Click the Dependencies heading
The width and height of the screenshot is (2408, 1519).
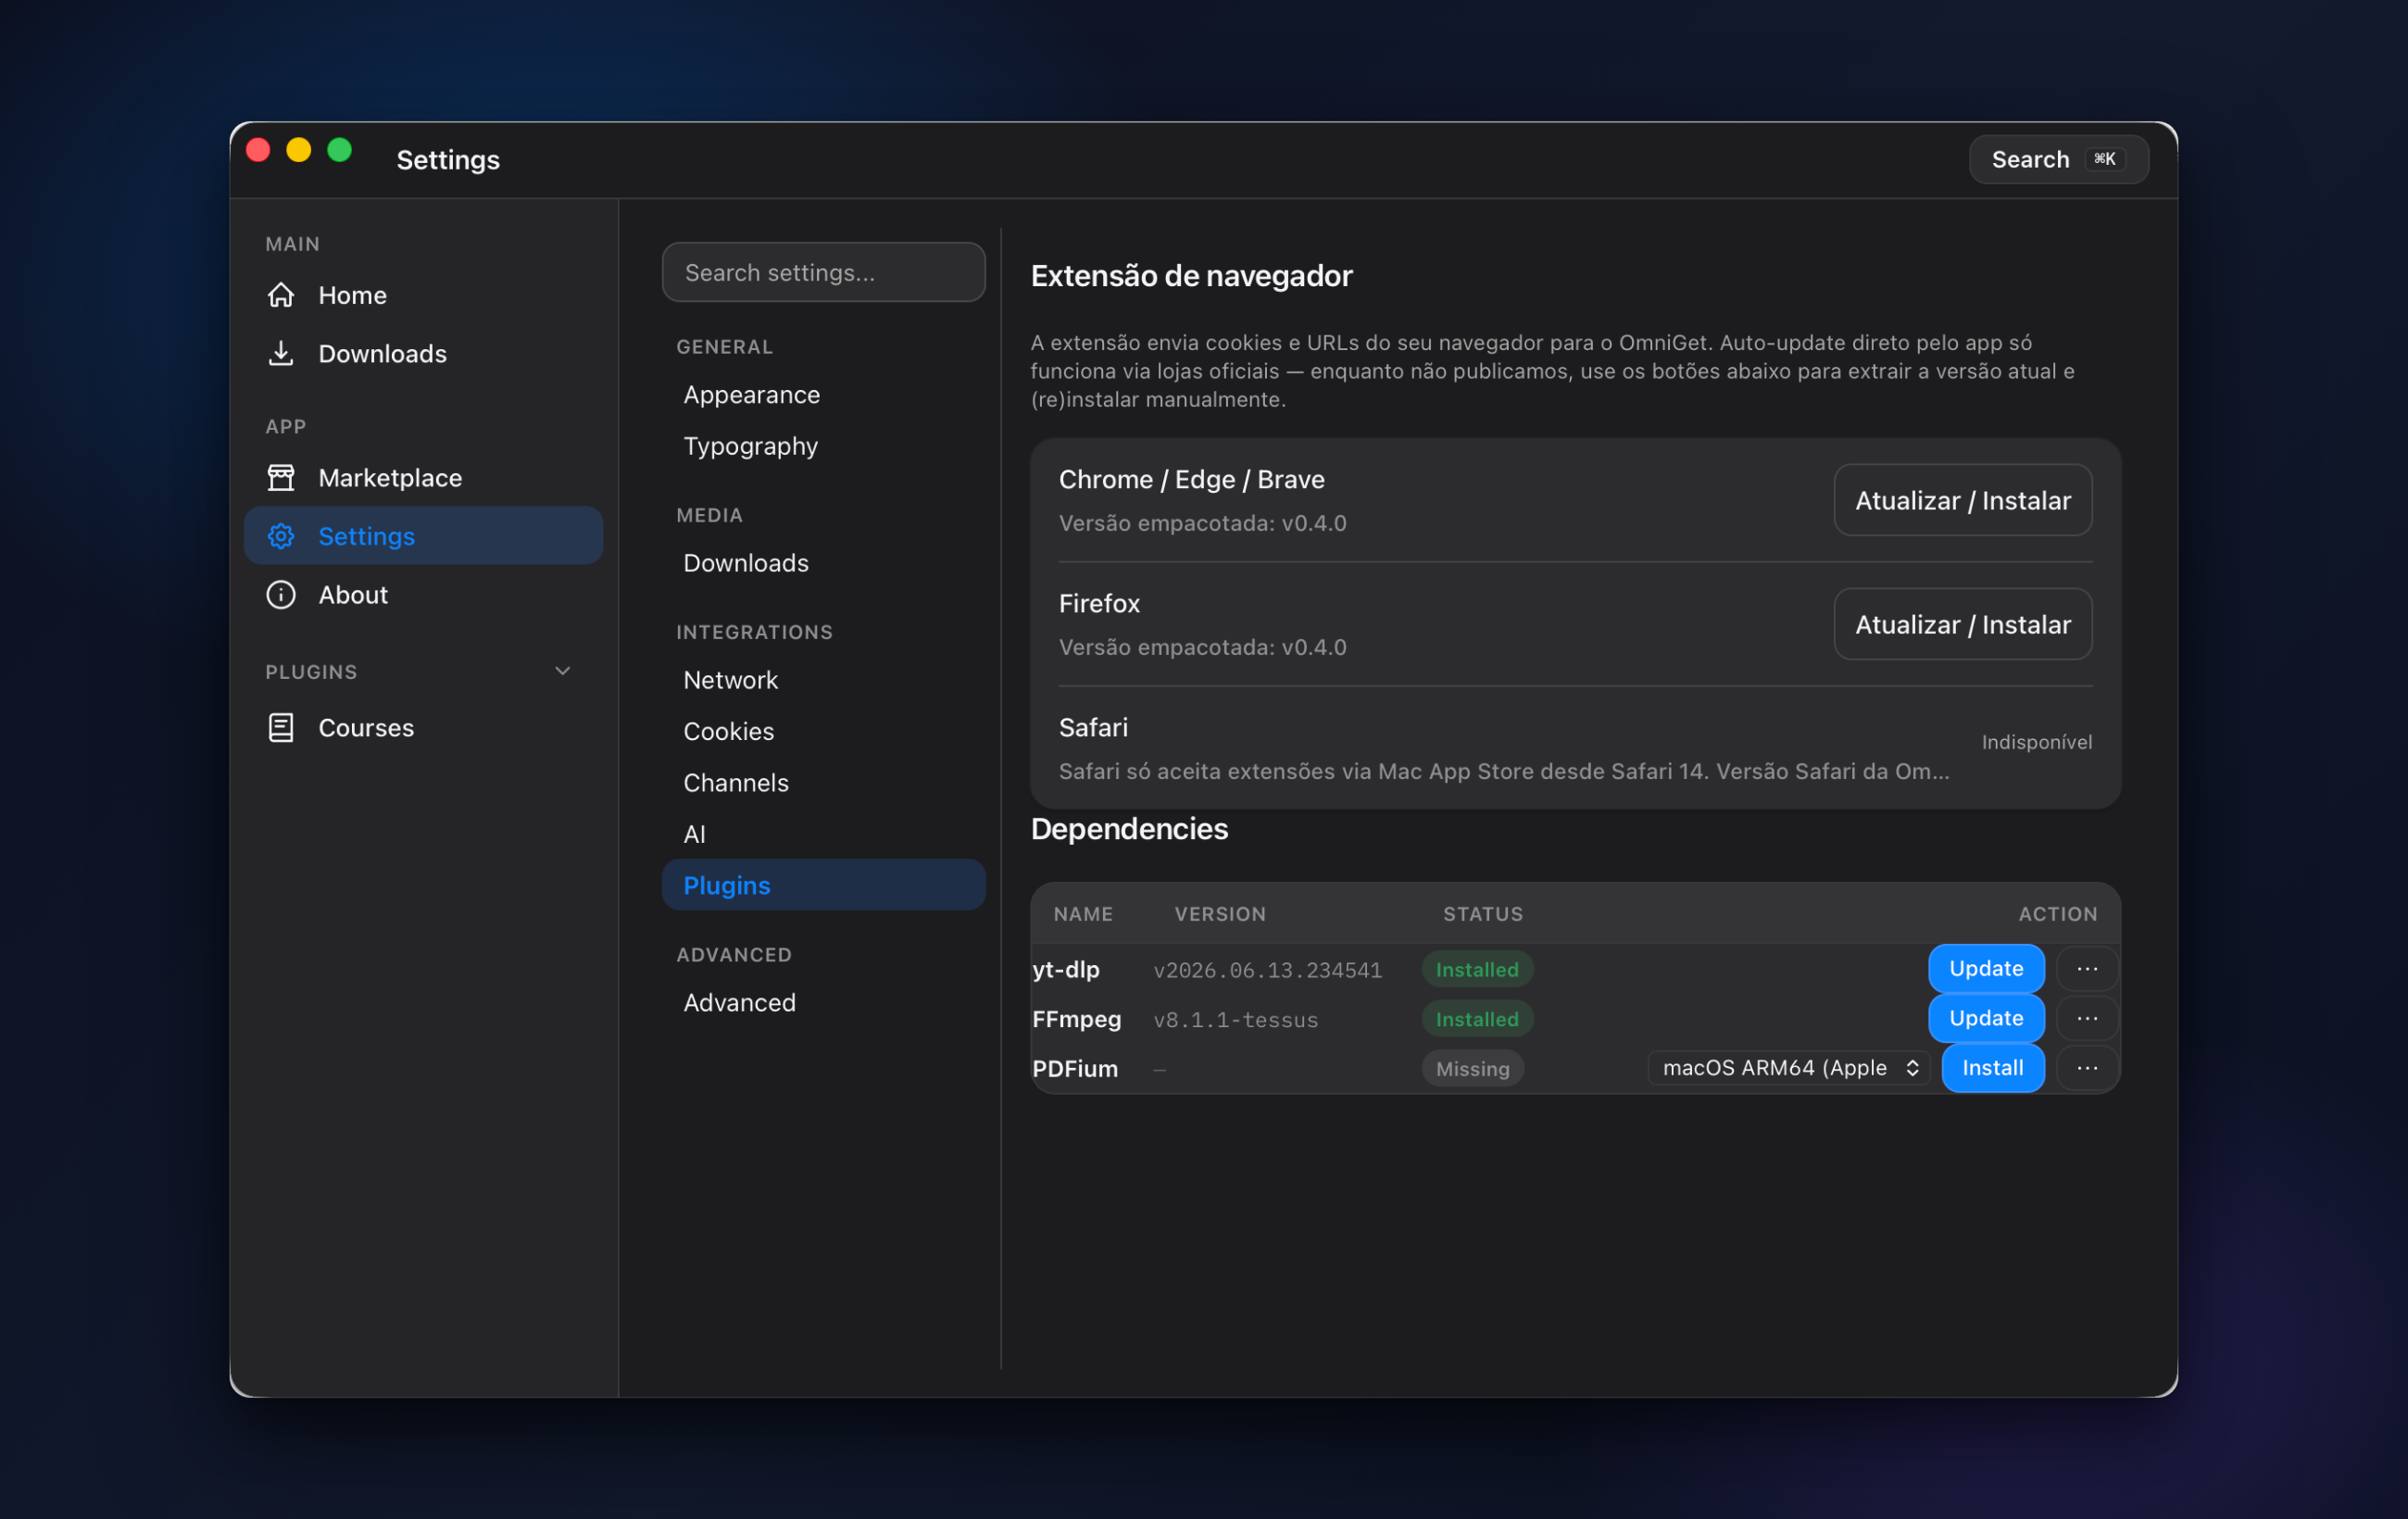click(1129, 829)
